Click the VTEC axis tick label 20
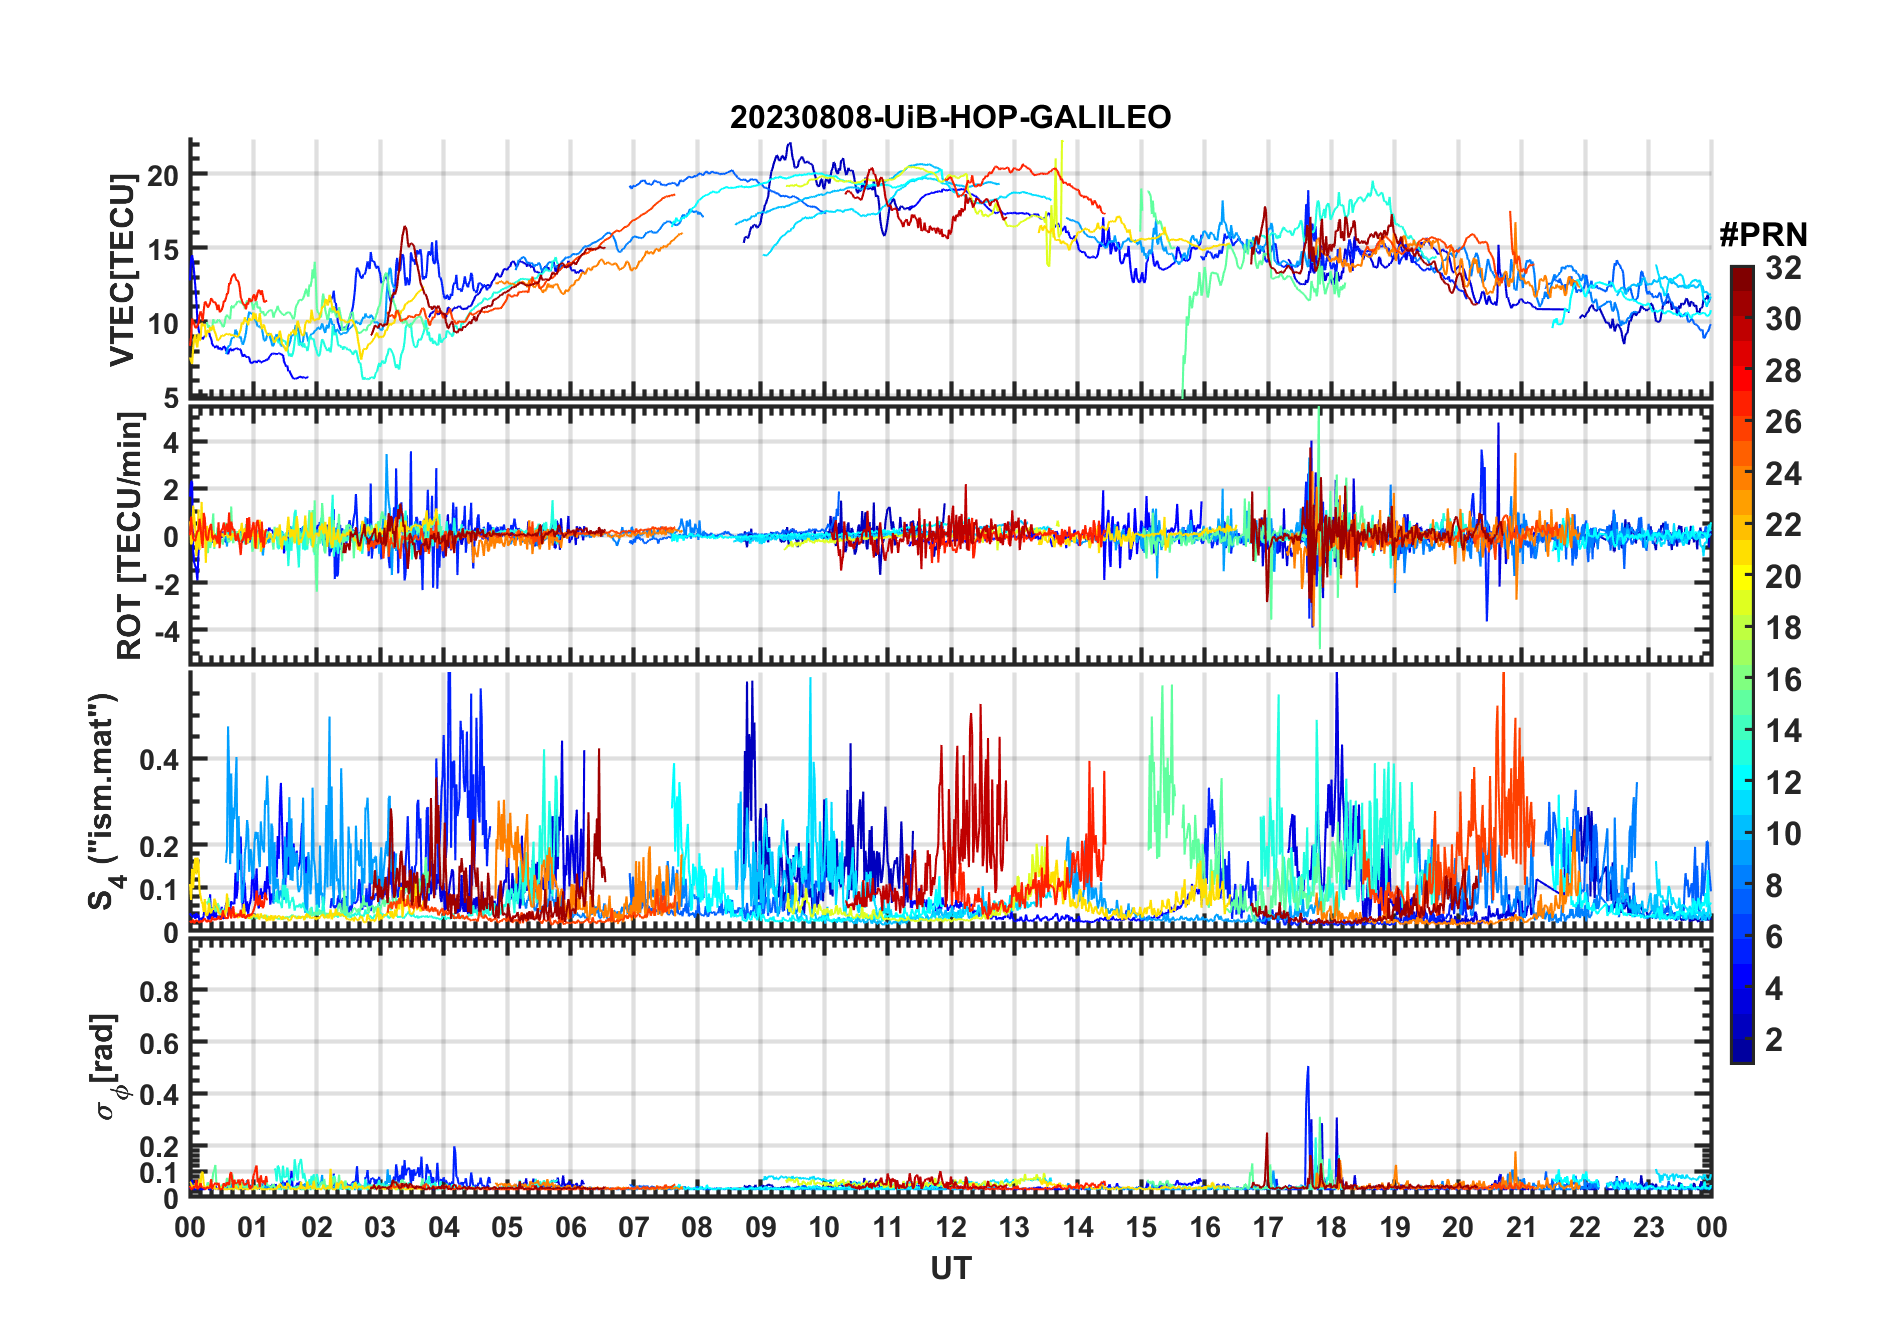The height and width of the screenshot is (1330, 1902). 162,175
